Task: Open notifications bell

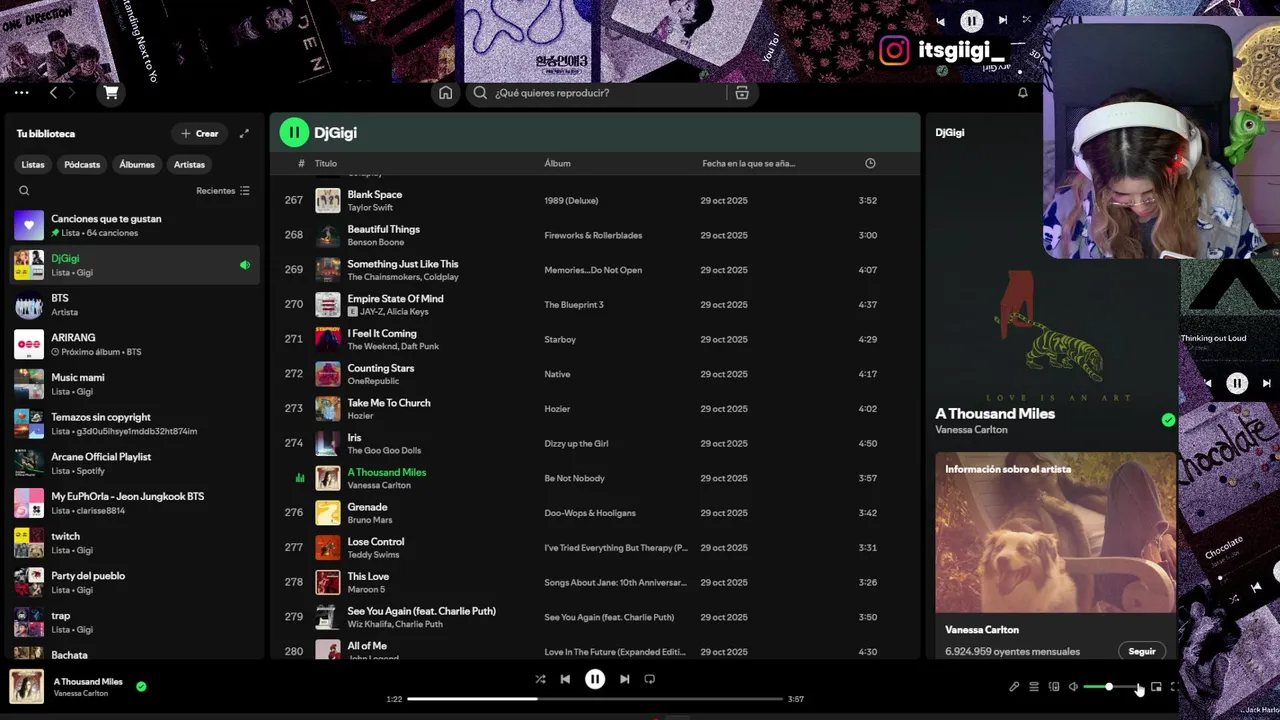Action: 1023,93
